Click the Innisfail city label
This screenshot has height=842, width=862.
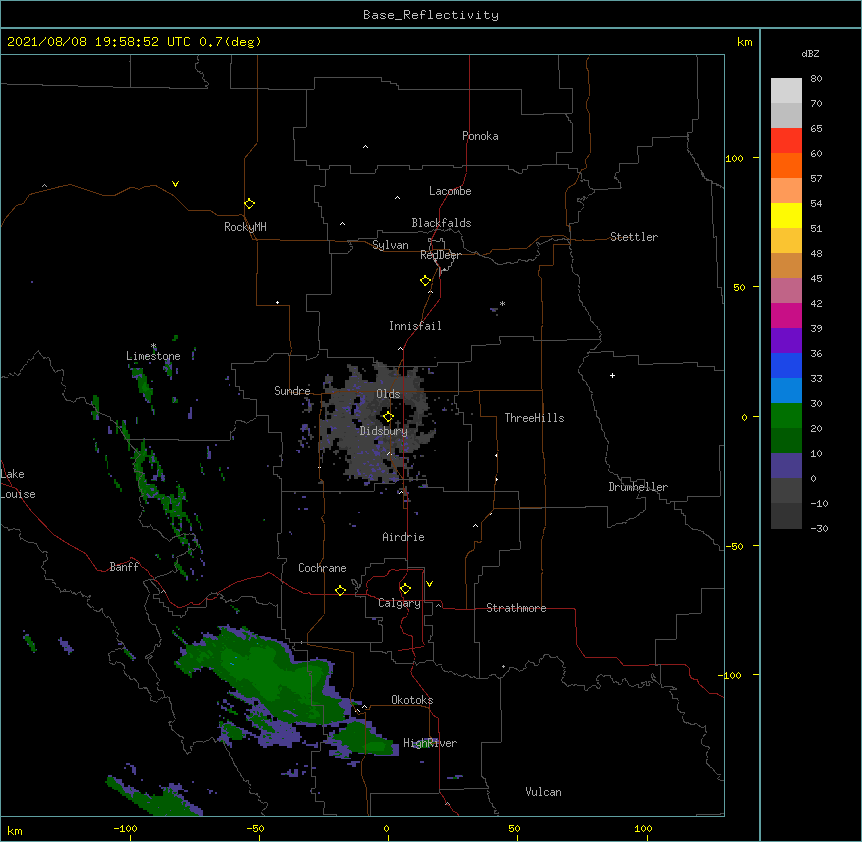pyautogui.click(x=415, y=326)
